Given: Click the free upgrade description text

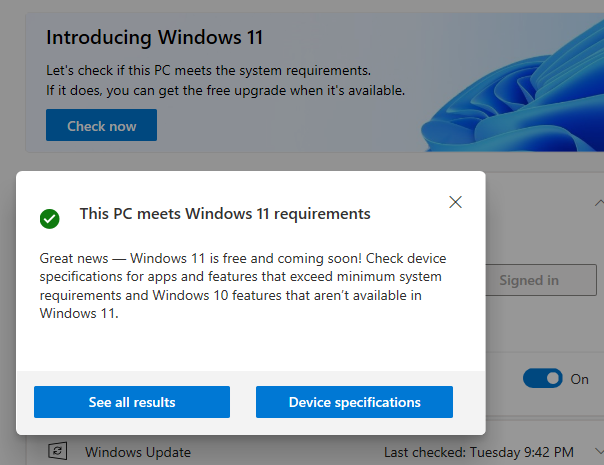Looking at the screenshot, I should pyautogui.click(x=225, y=81).
